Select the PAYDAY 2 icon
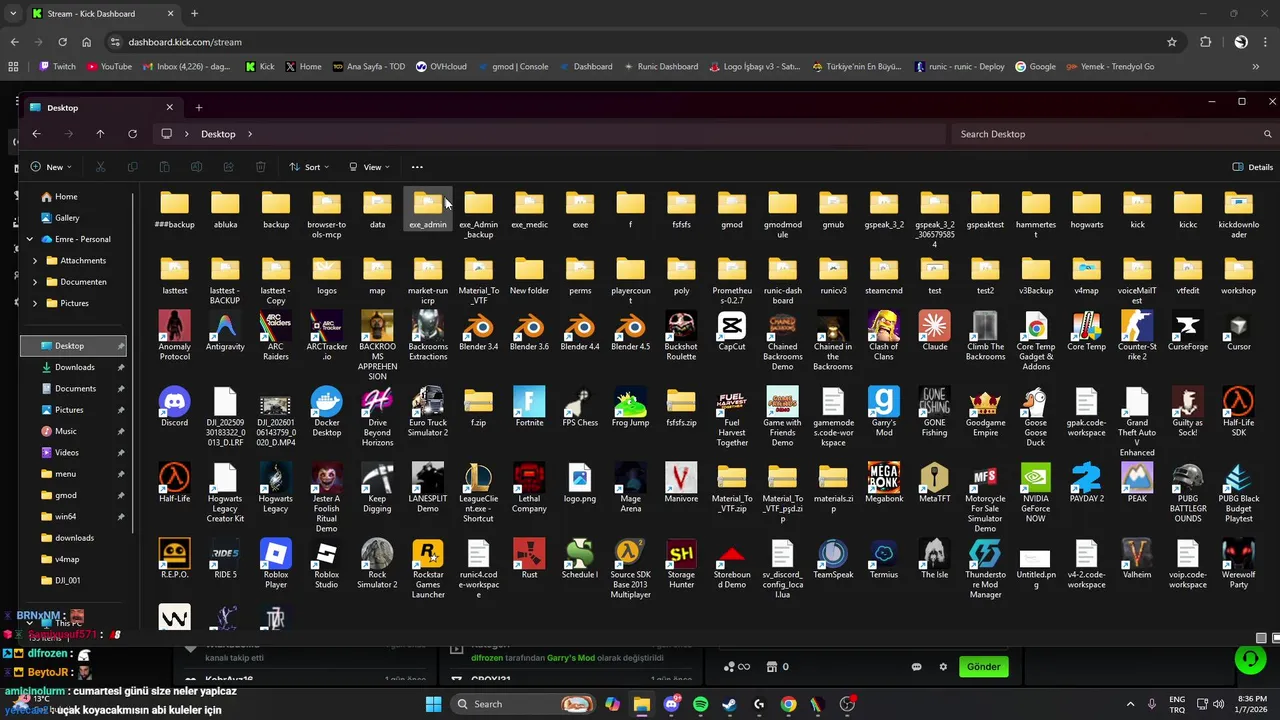This screenshot has width=1280, height=720. [x=1086, y=484]
